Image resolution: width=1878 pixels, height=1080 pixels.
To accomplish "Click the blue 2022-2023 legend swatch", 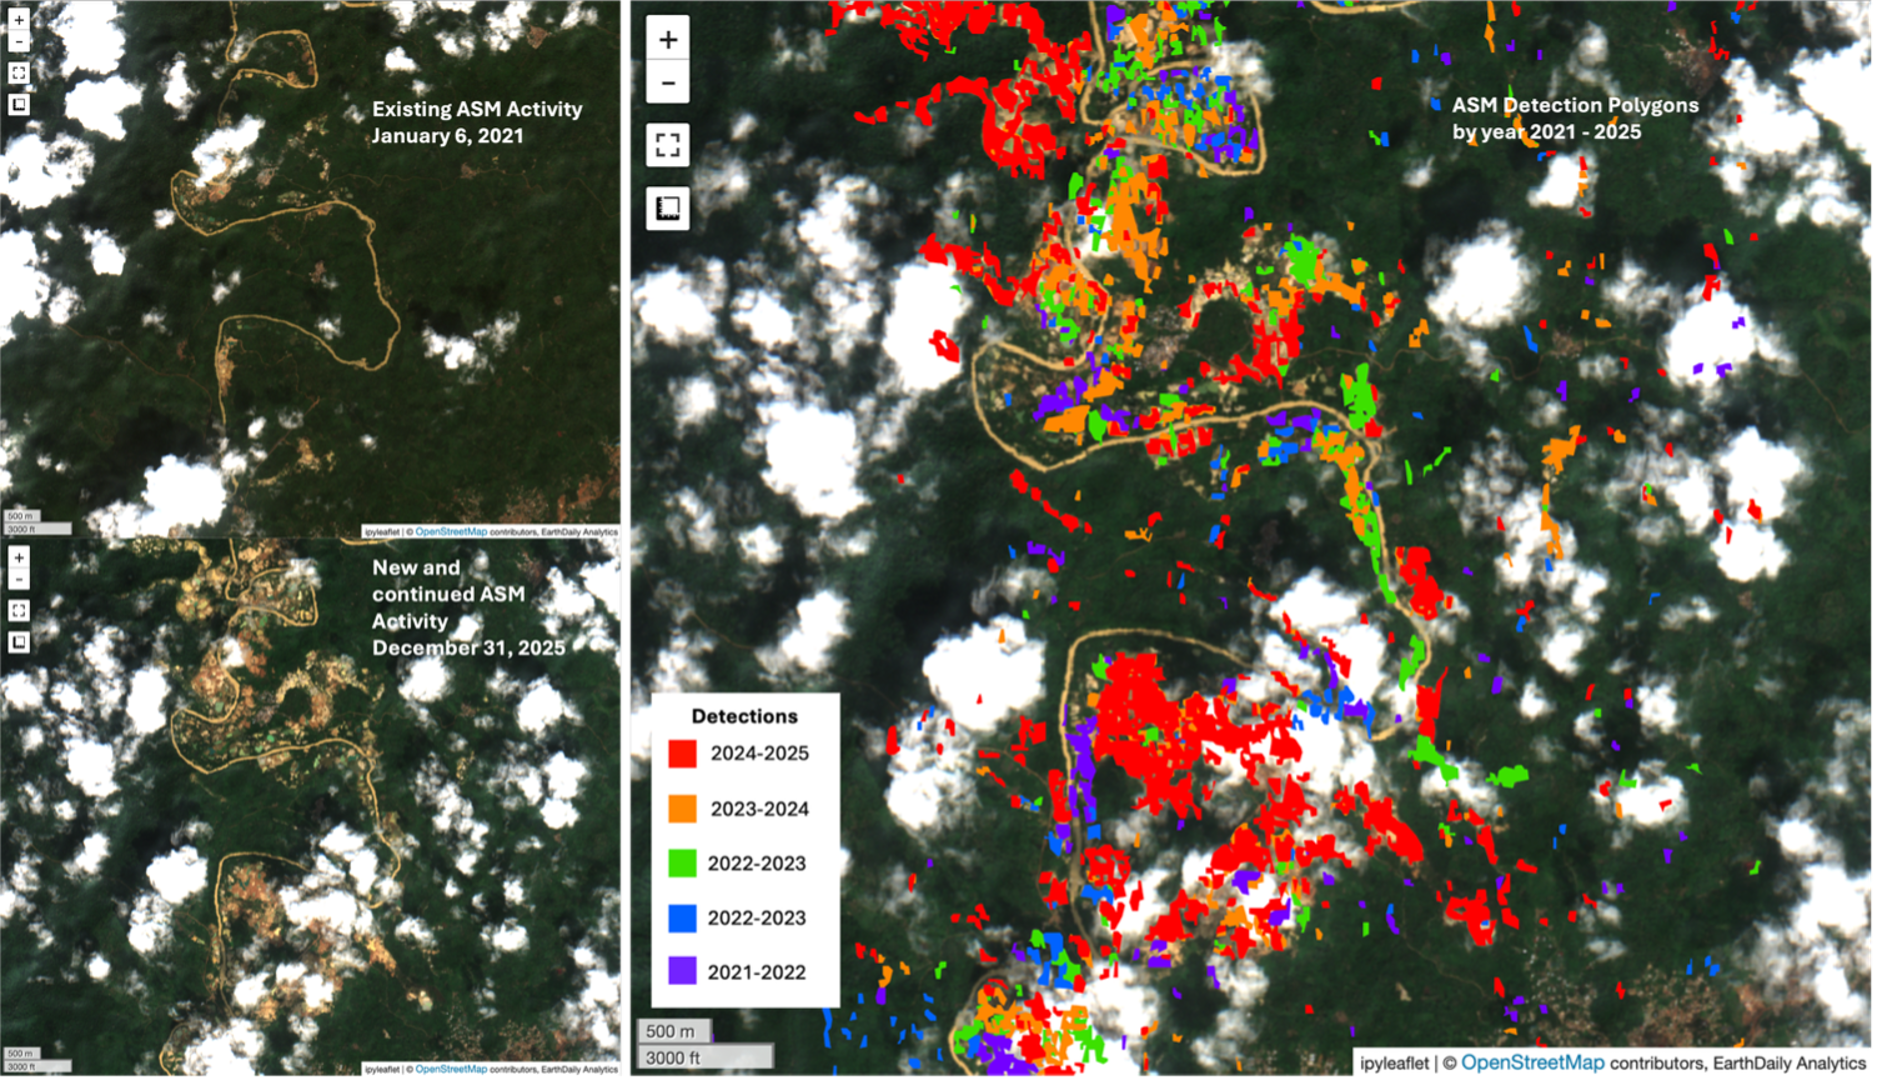I will coord(682,917).
